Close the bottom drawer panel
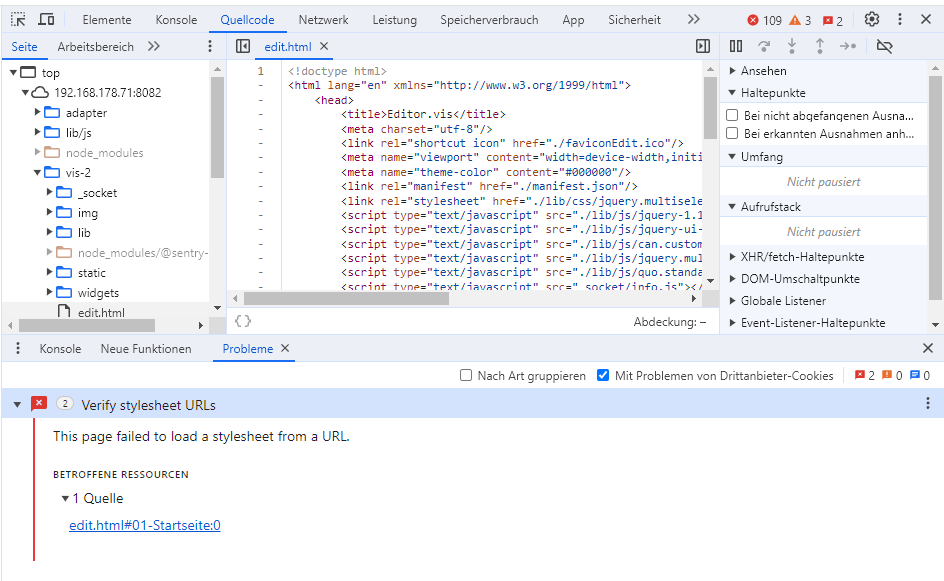The image size is (944, 581). [928, 348]
